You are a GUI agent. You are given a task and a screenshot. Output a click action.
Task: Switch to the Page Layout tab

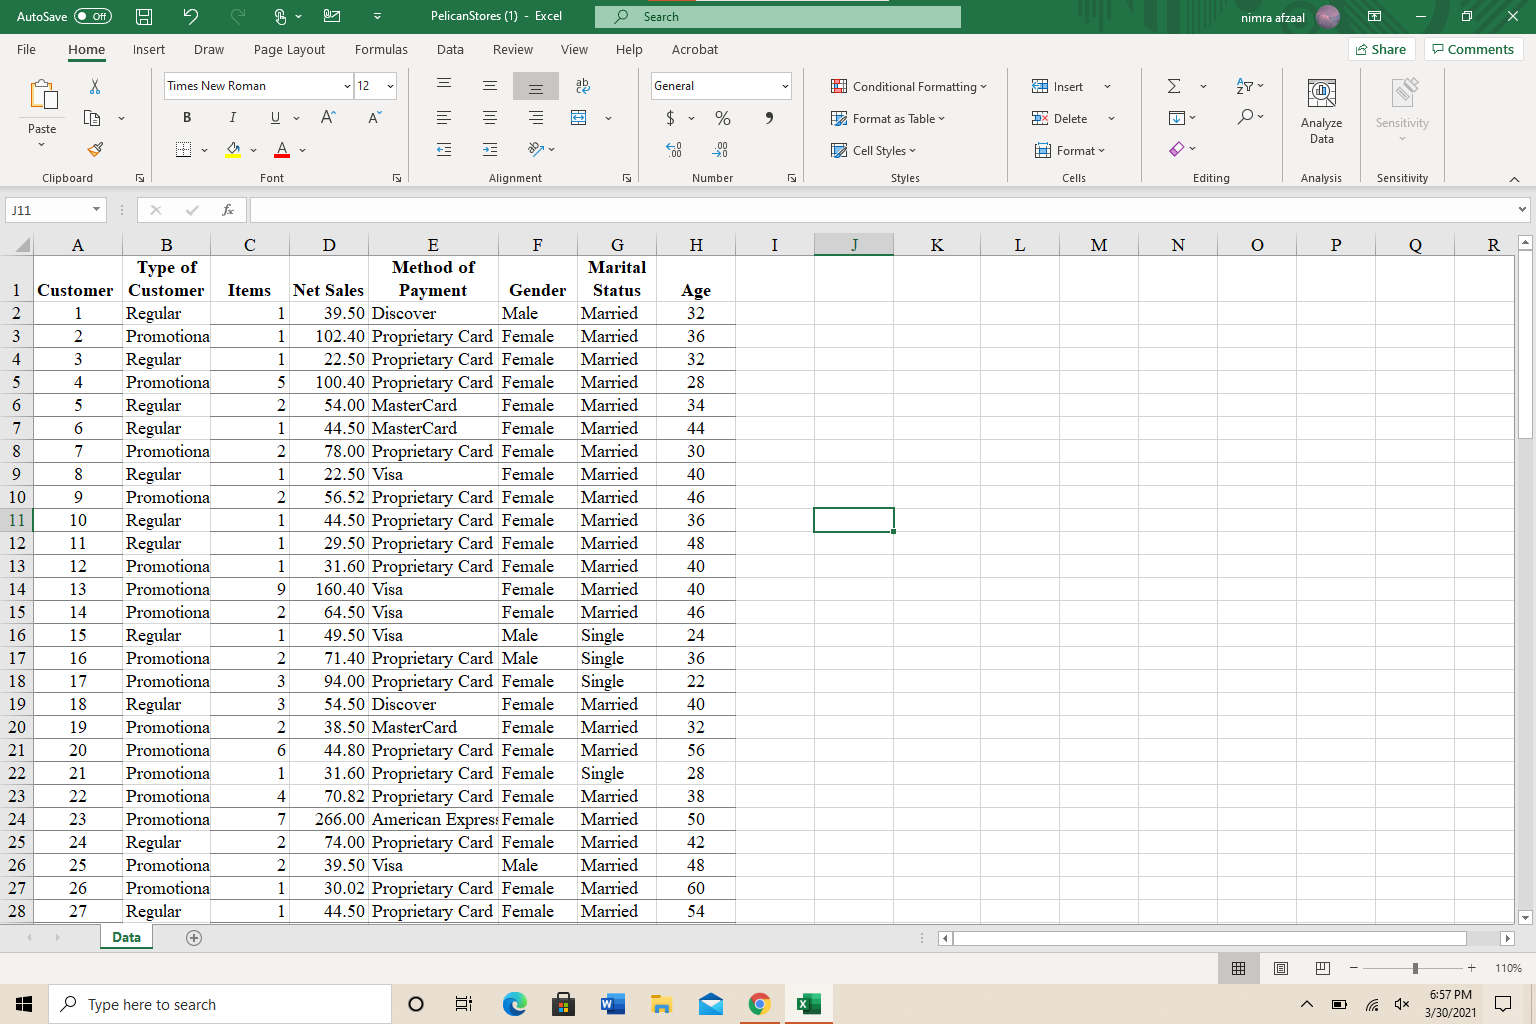(x=289, y=49)
